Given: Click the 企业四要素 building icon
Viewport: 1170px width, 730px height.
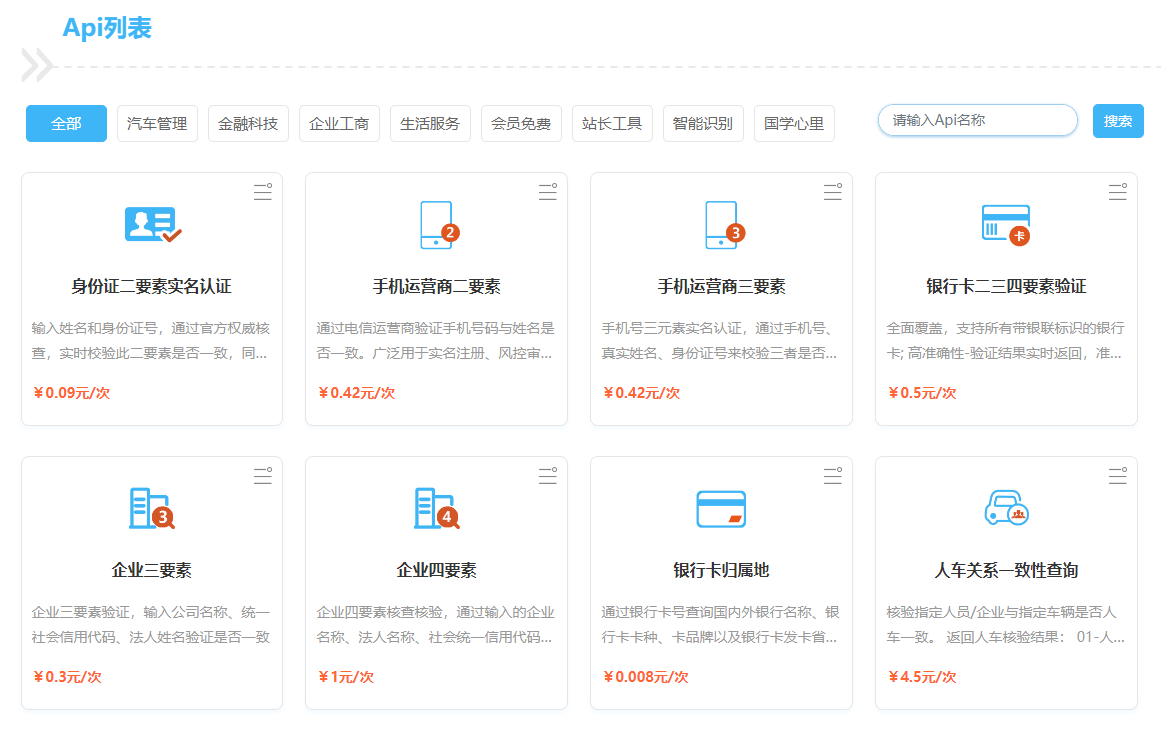Looking at the screenshot, I should tap(437, 509).
